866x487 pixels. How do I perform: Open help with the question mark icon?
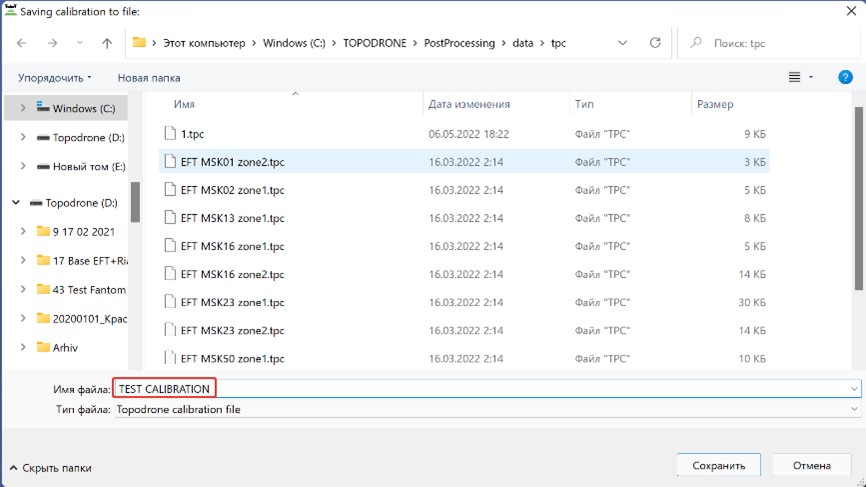[x=845, y=77]
